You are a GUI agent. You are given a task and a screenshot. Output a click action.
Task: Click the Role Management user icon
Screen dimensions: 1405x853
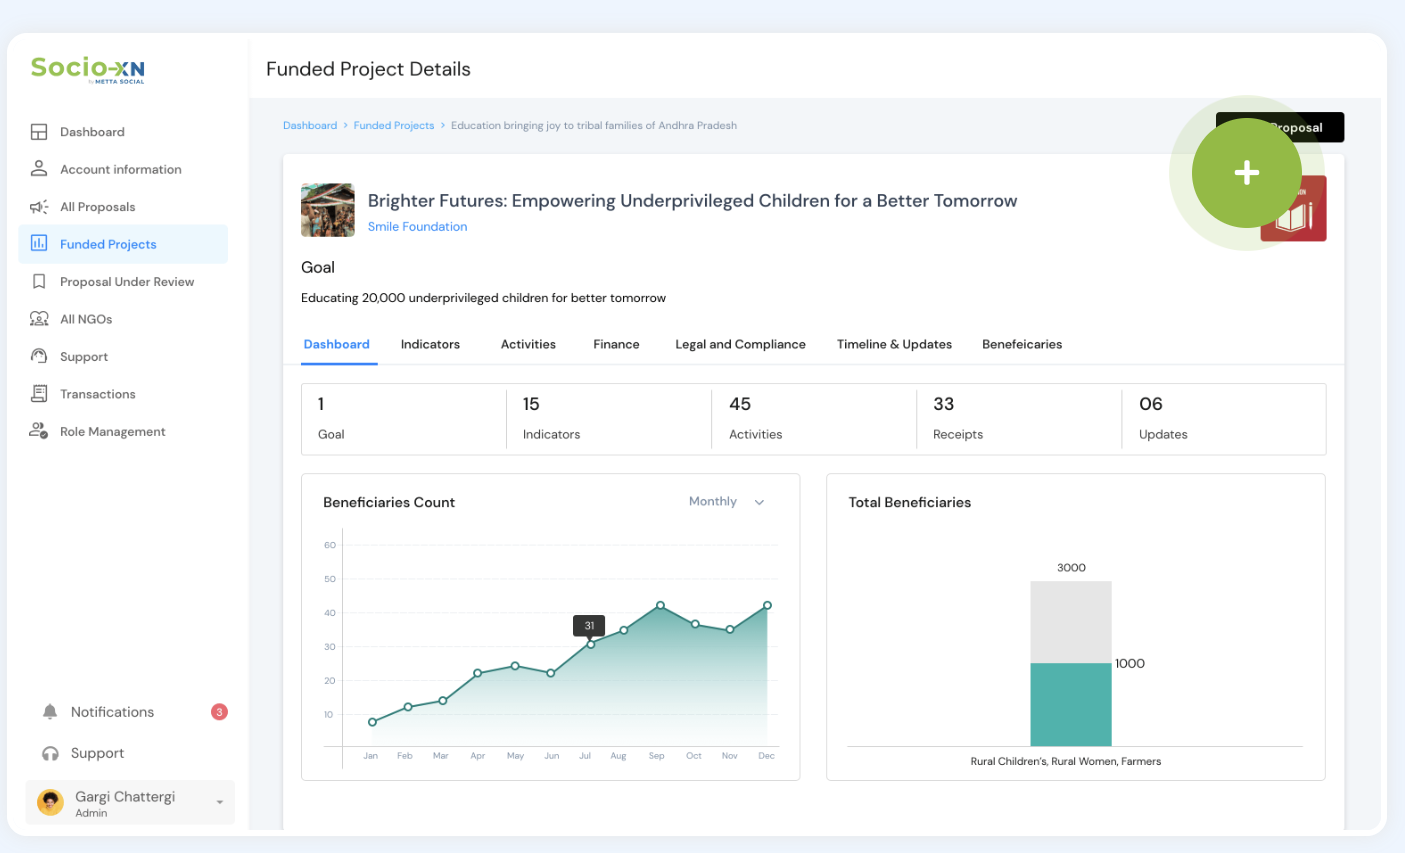tap(39, 431)
